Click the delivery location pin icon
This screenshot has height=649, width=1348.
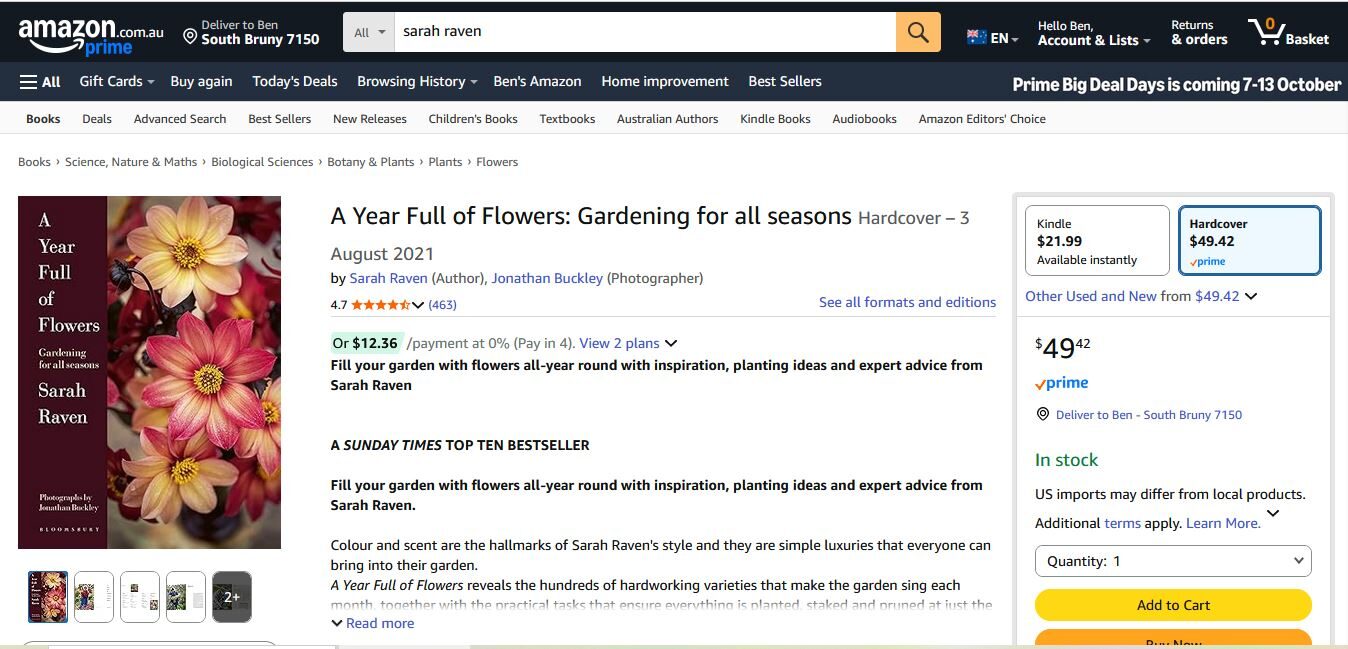[190, 37]
